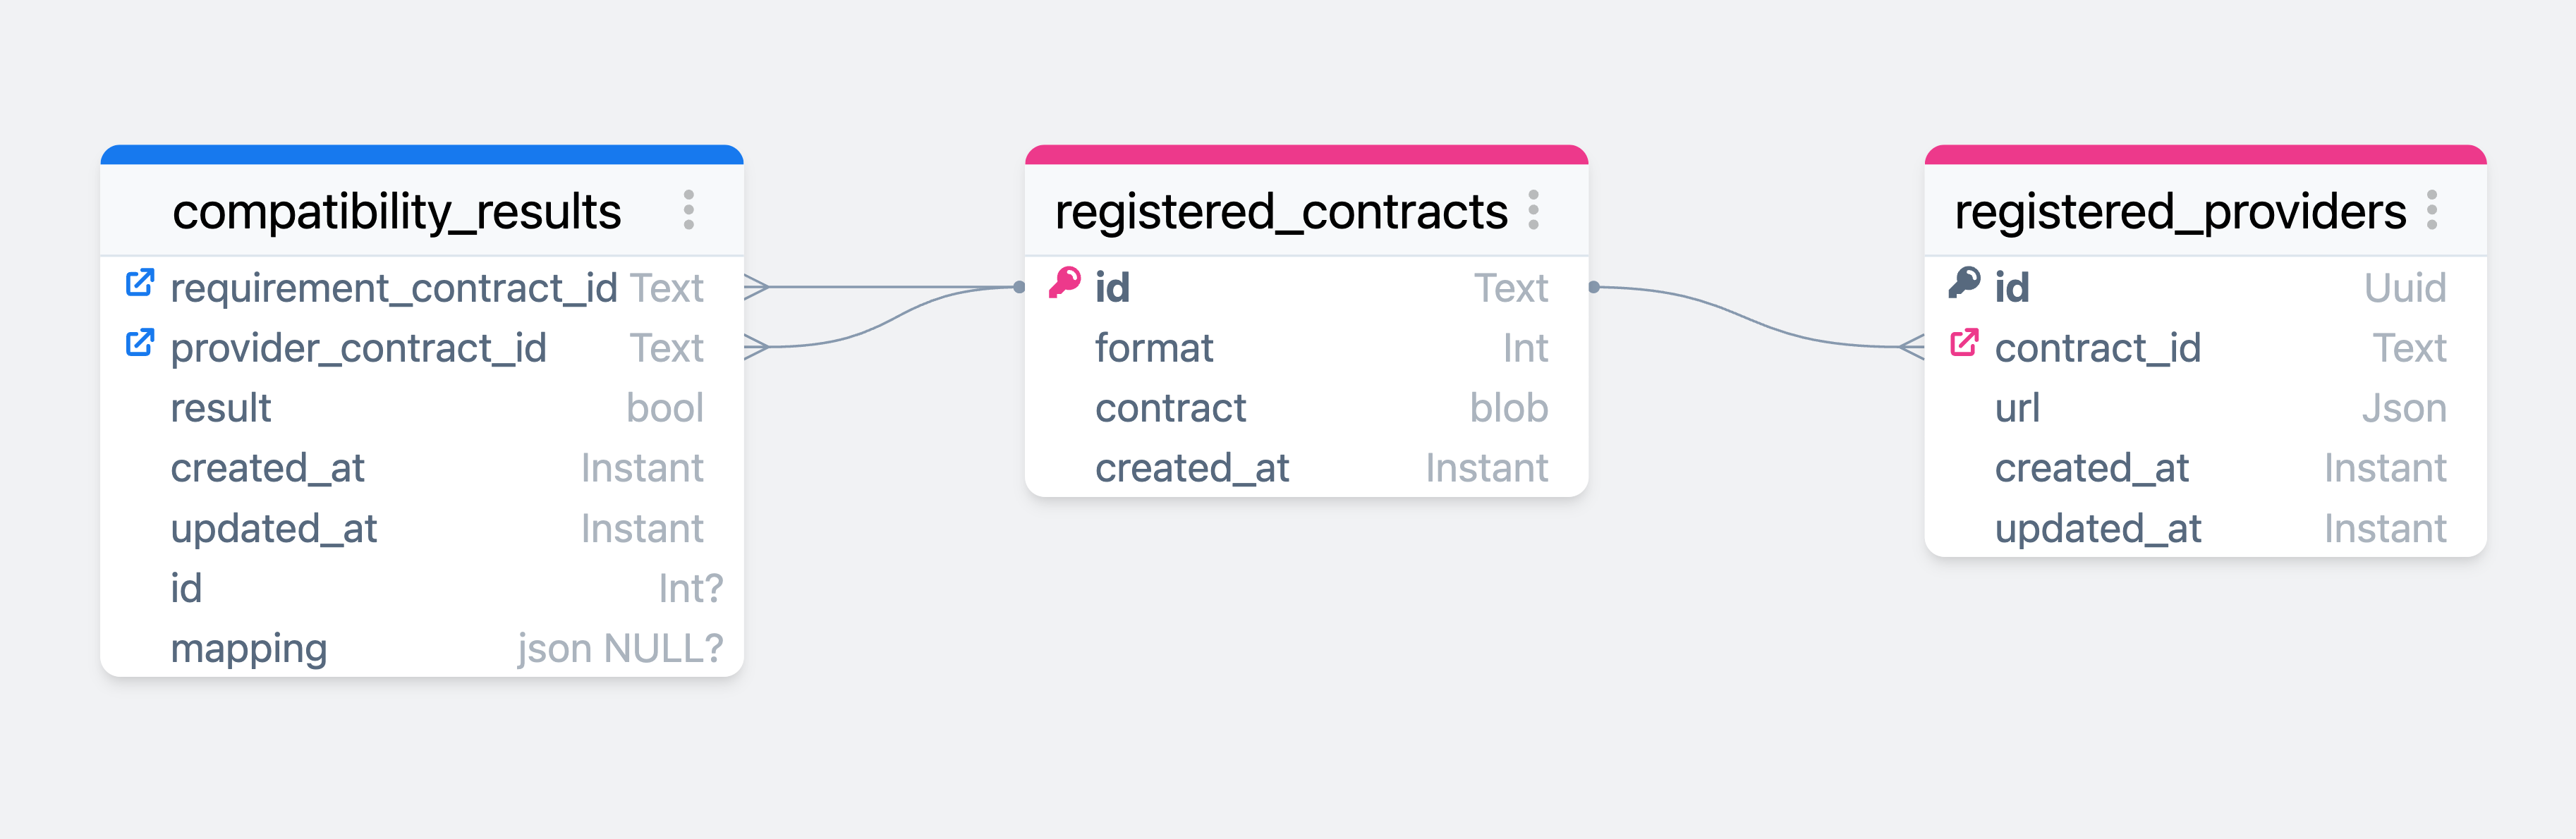Open the registered_contracts three-dot menu
The width and height of the screenshot is (2576, 839).
click(x=1533, y=210)
